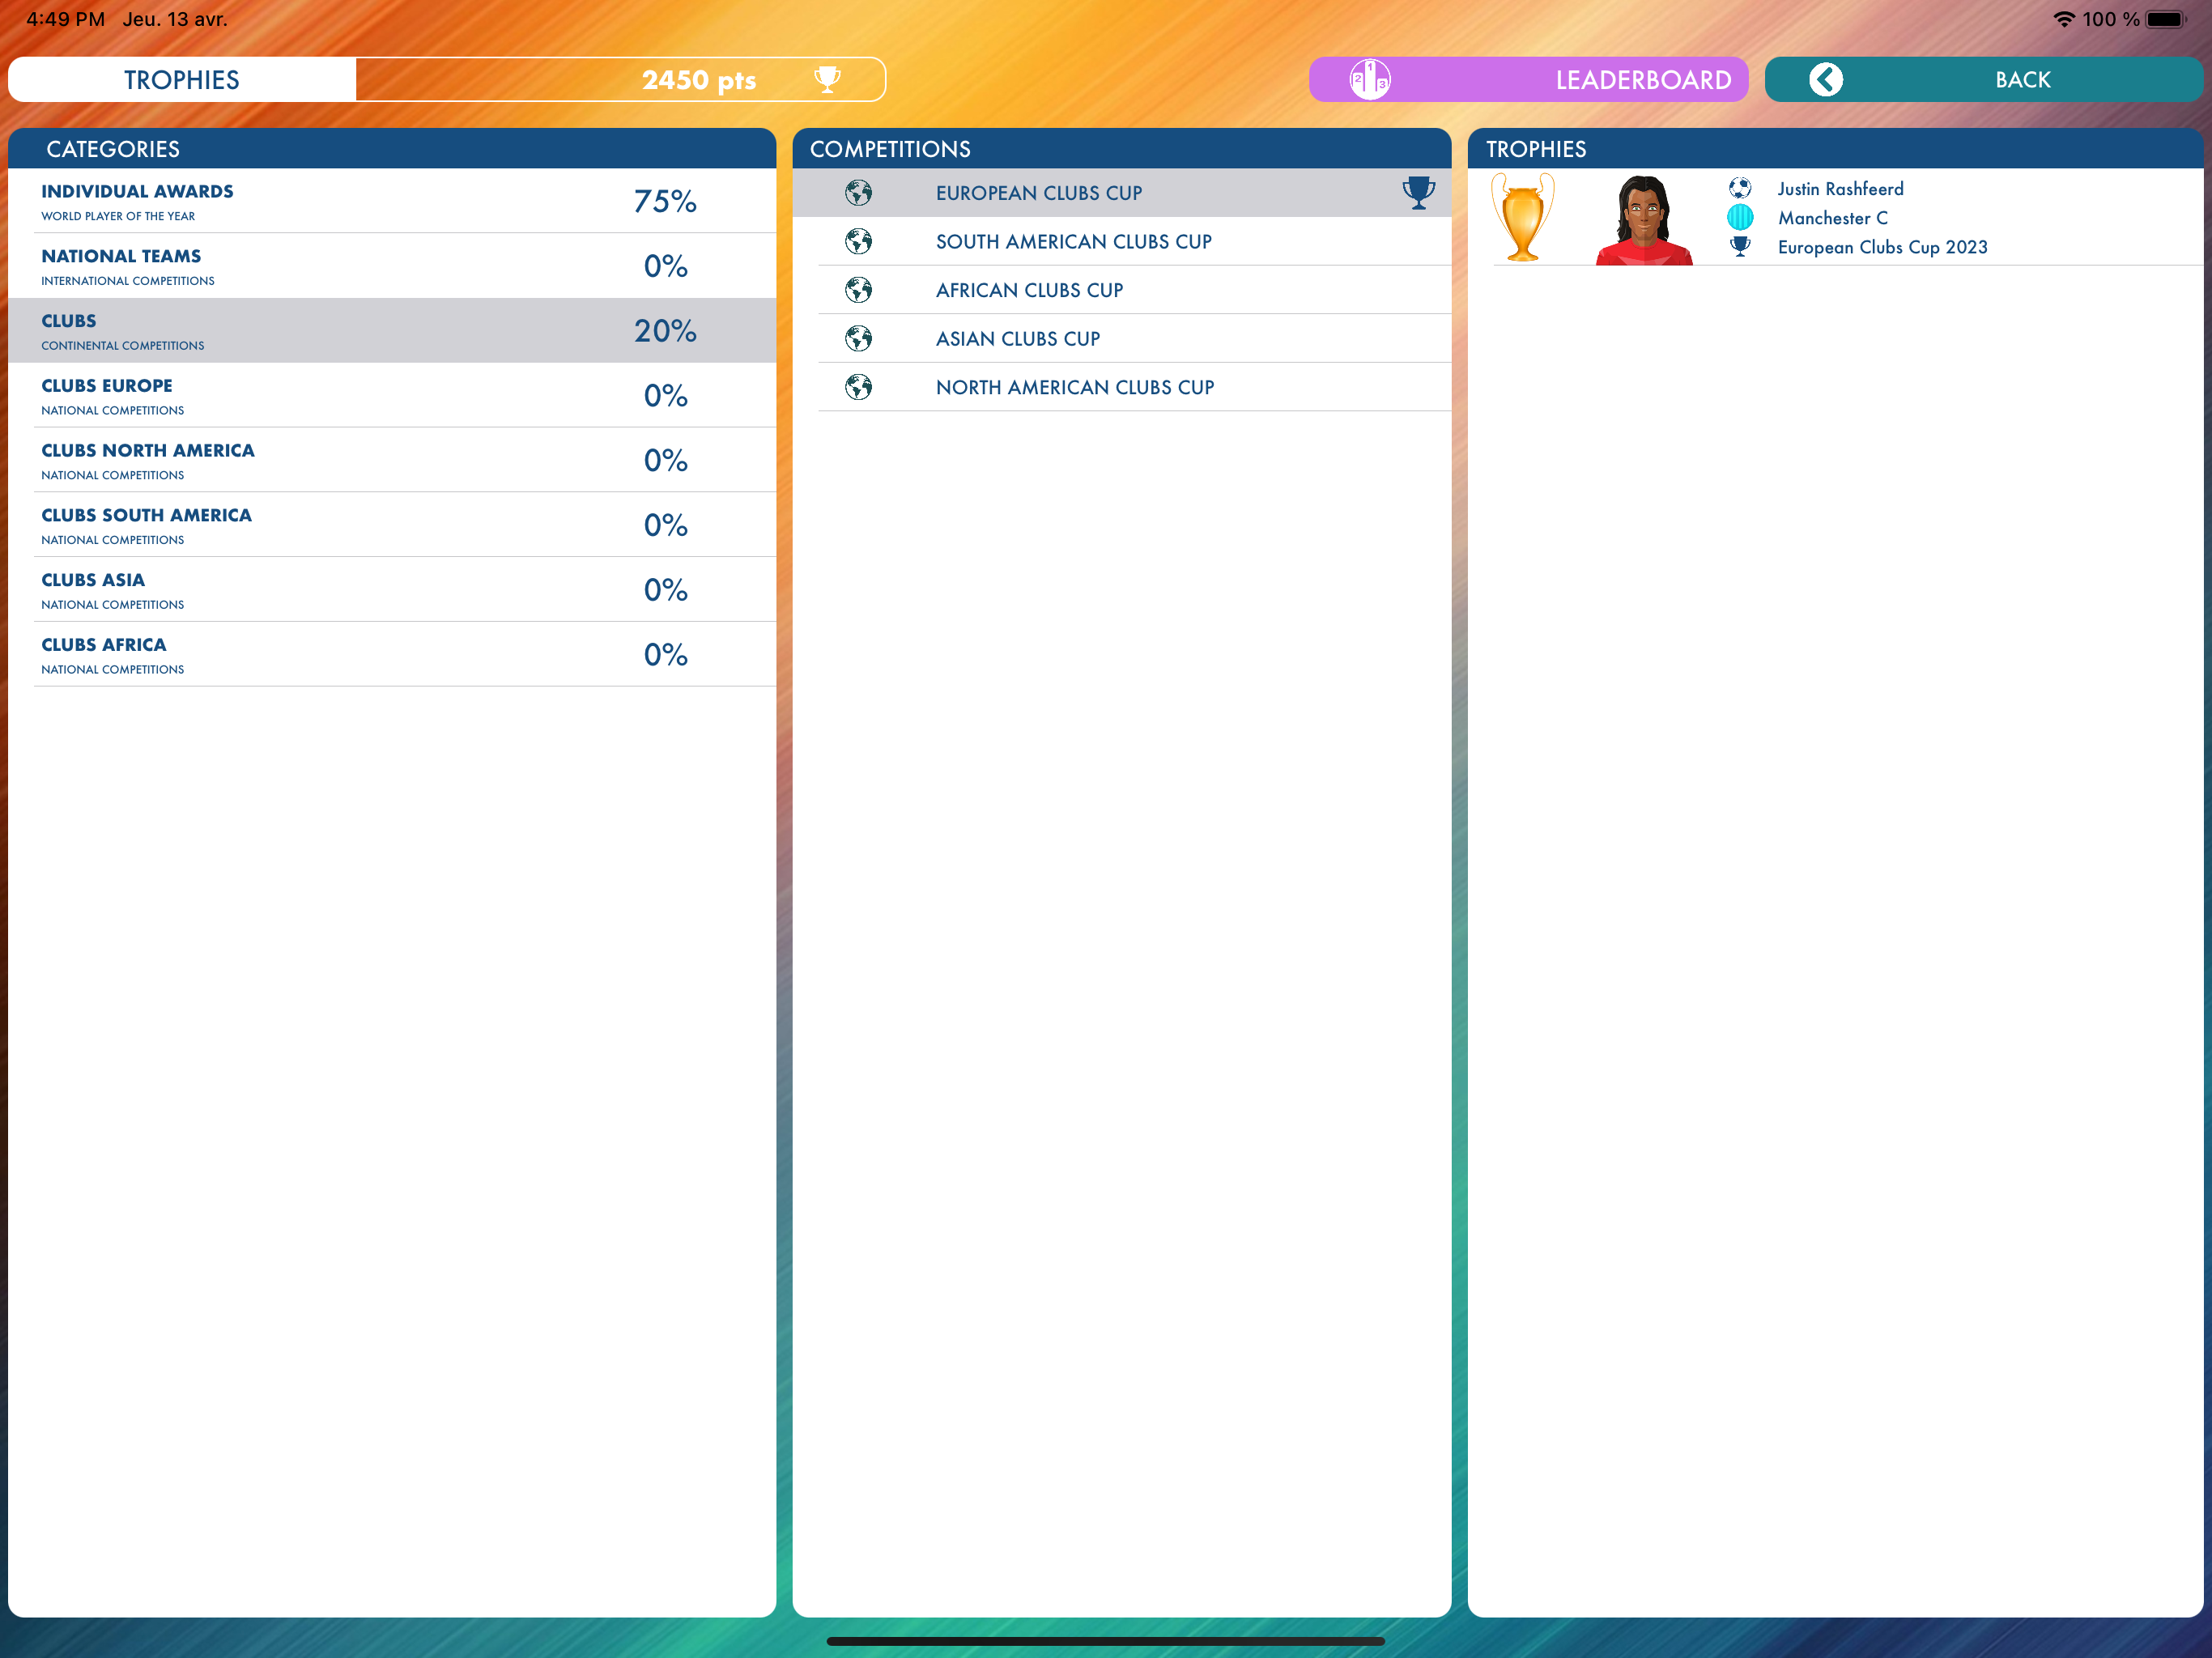Image resolution: width=2212 pixels, height=1658 pixels.
Task: Click the 20% Clubs progress value
Action: coord(665,330)
